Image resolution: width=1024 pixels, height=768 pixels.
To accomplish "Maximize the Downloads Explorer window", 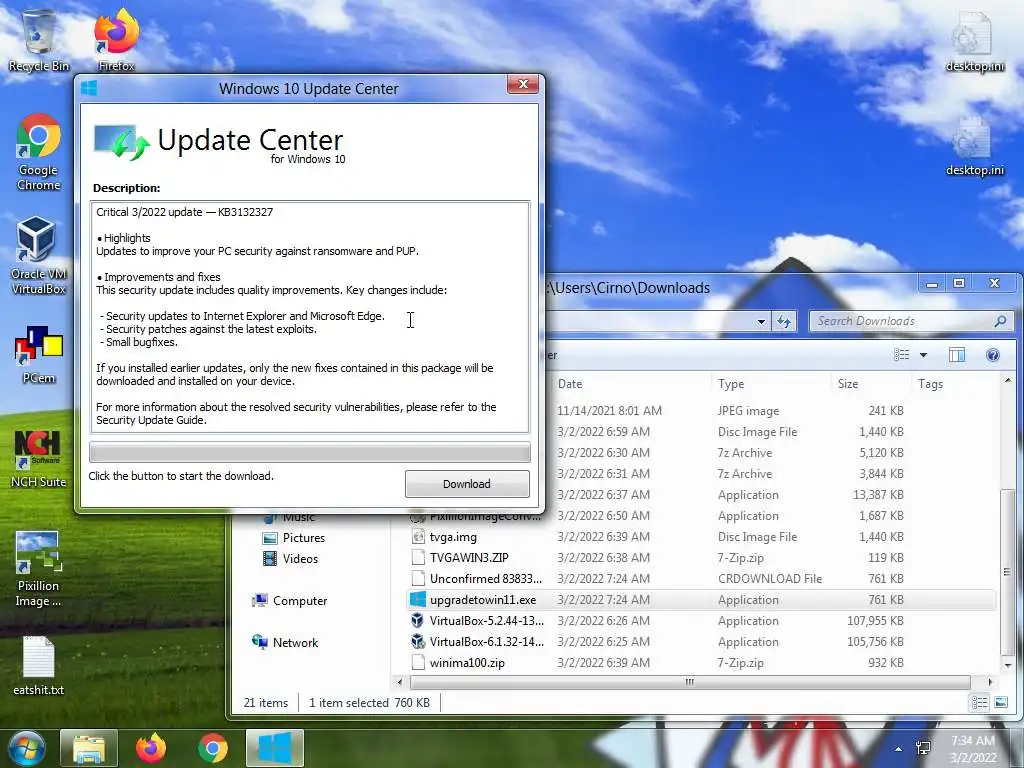I will tap(959, 283).
